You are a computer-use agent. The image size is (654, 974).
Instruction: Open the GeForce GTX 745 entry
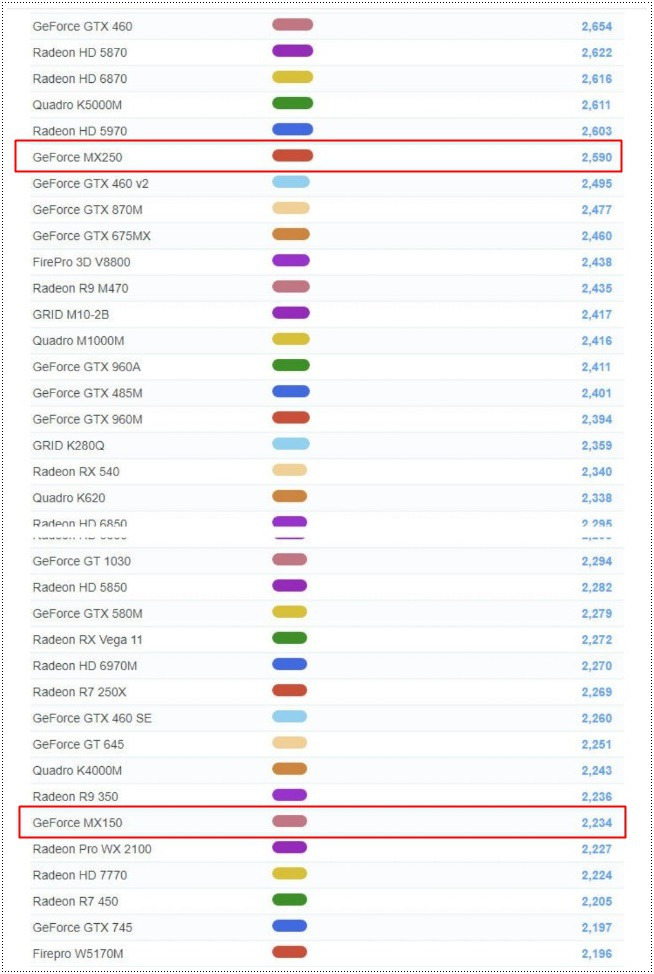click(82, 927)
